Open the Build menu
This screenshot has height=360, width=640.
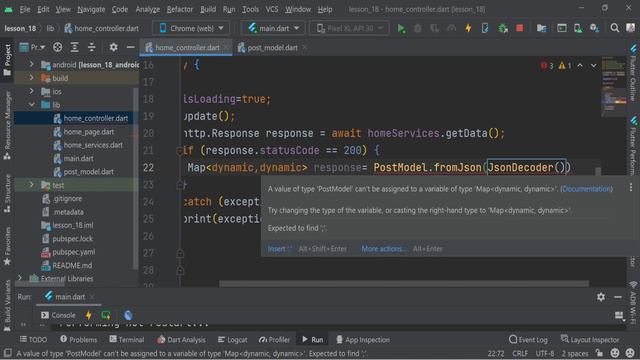(x=208, y=9)
